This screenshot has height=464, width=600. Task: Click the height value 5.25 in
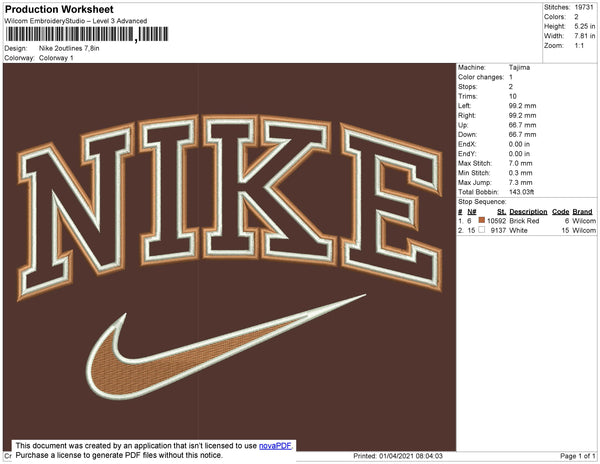[584, 26]
